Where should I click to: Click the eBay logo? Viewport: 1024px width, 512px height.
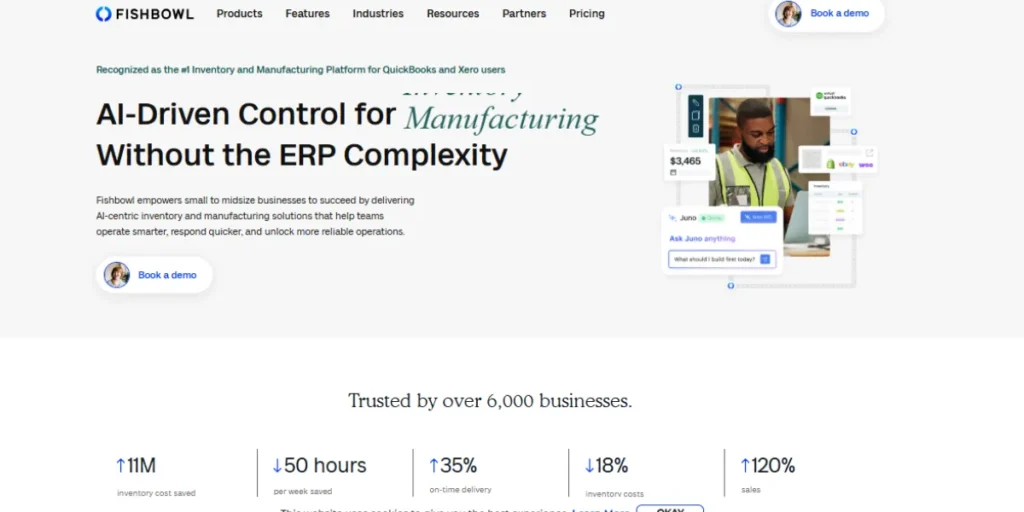[x=847, y=164]
